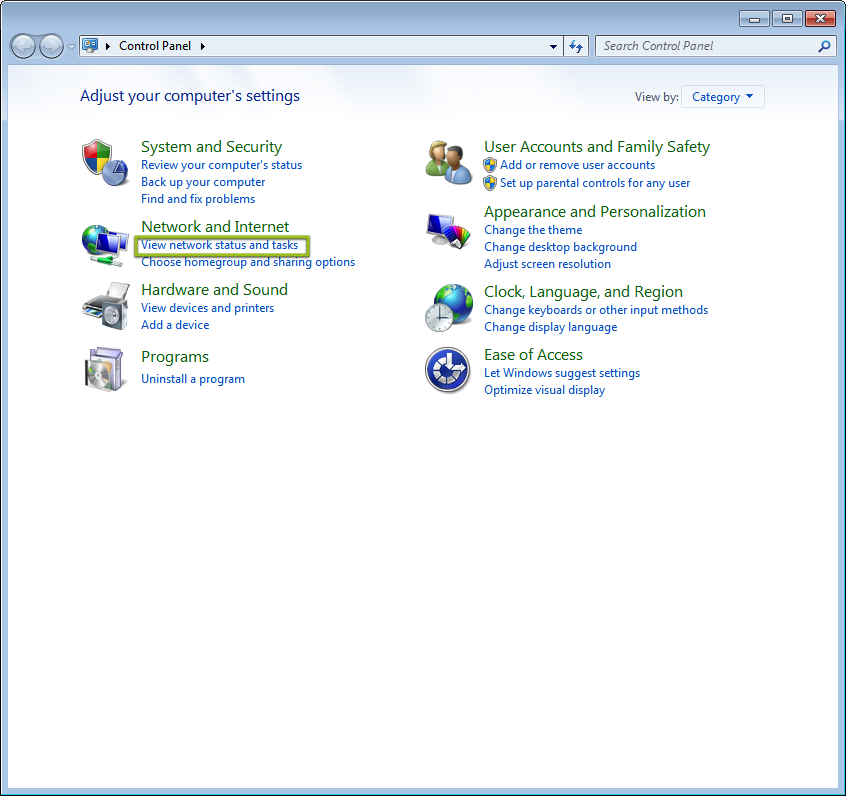Open the Programs disc box icon
This screenshot has width=846, height=796.
[105, 370]
